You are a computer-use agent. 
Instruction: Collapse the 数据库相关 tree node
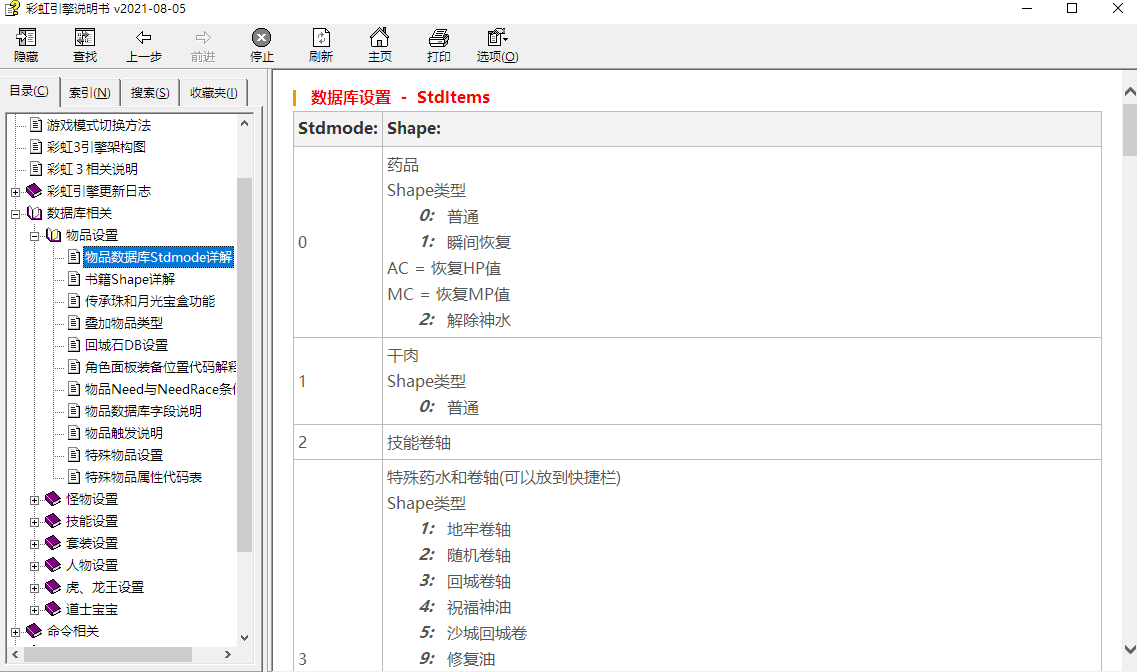click(16, 213)
